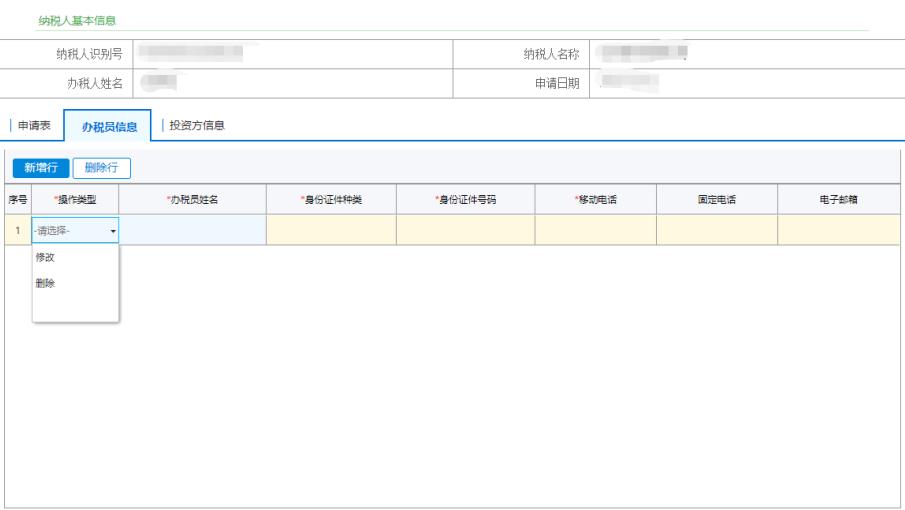Click the 身份证件号码 cell in row 1
This screenshot has width=905, height=510.
[x=465, y=231]
